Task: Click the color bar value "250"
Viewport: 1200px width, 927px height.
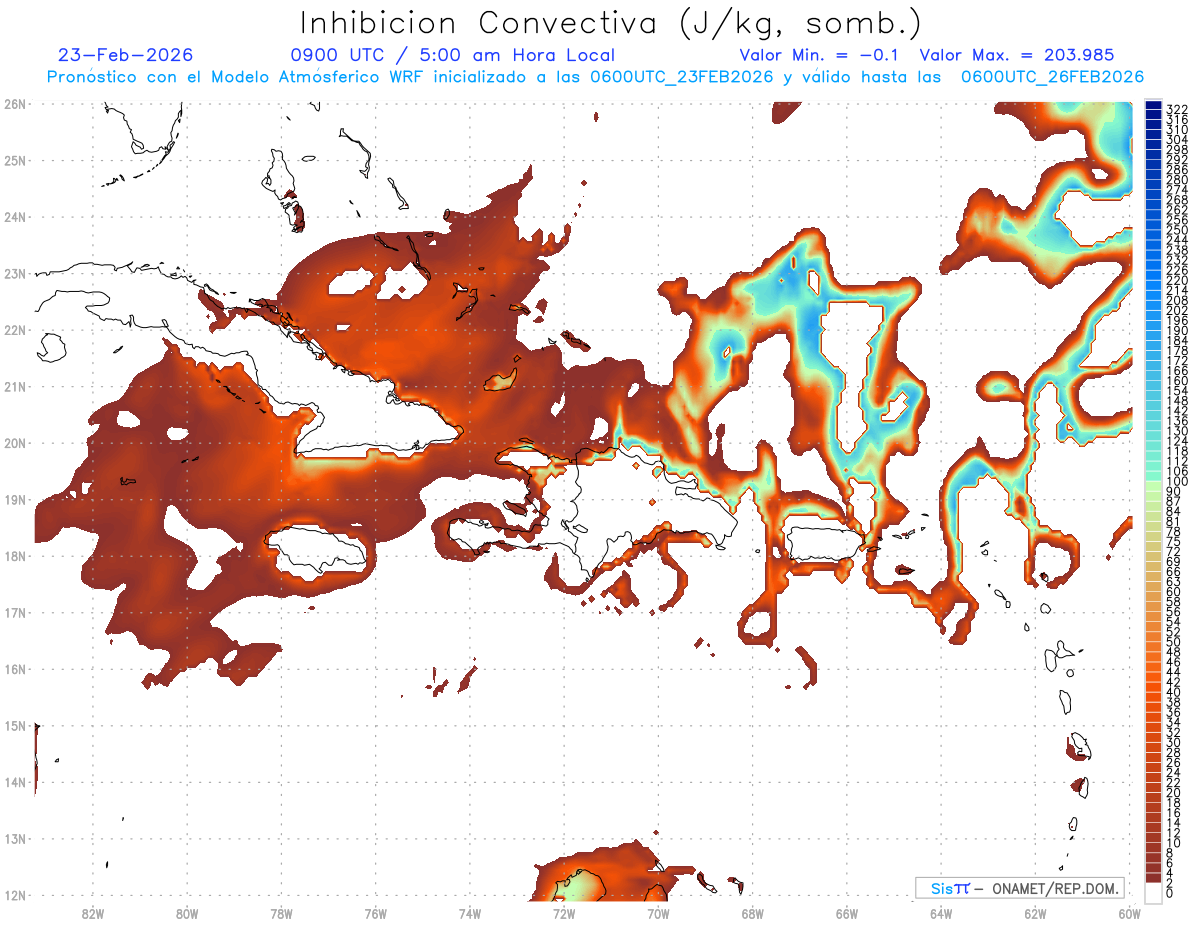Action: 1177,231
